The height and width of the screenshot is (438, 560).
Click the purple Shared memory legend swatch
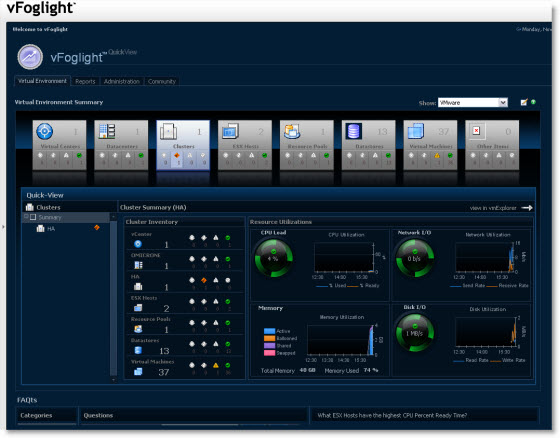coord(269,346)
